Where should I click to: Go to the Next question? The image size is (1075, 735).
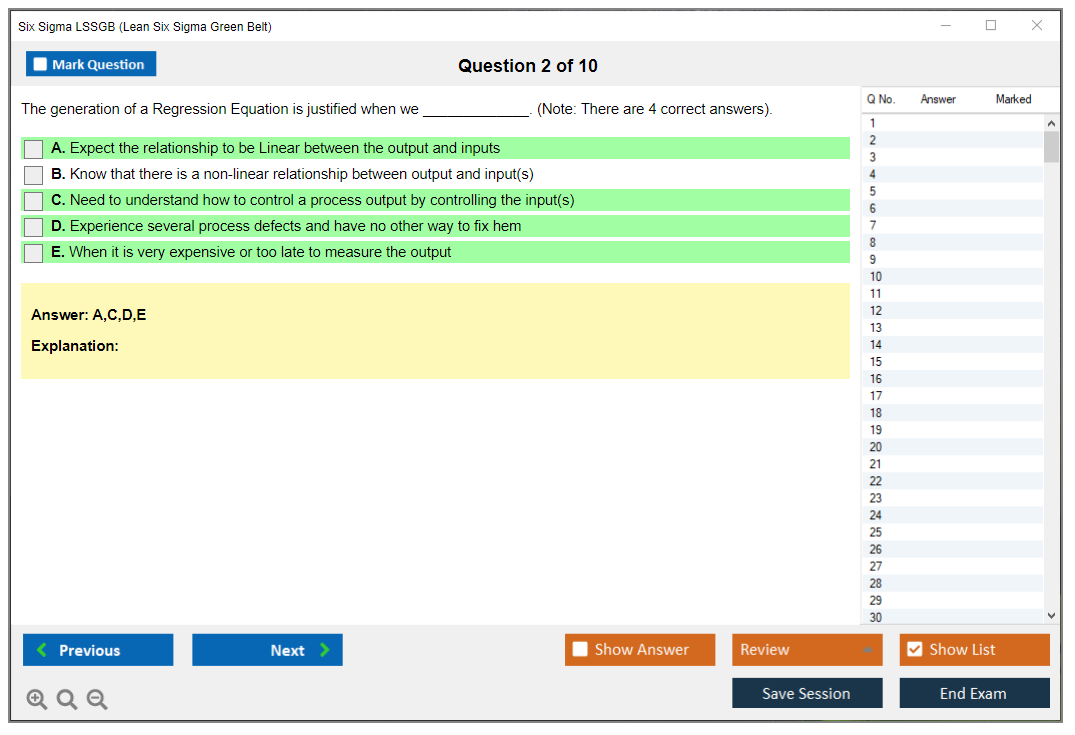tap(267, 650)
